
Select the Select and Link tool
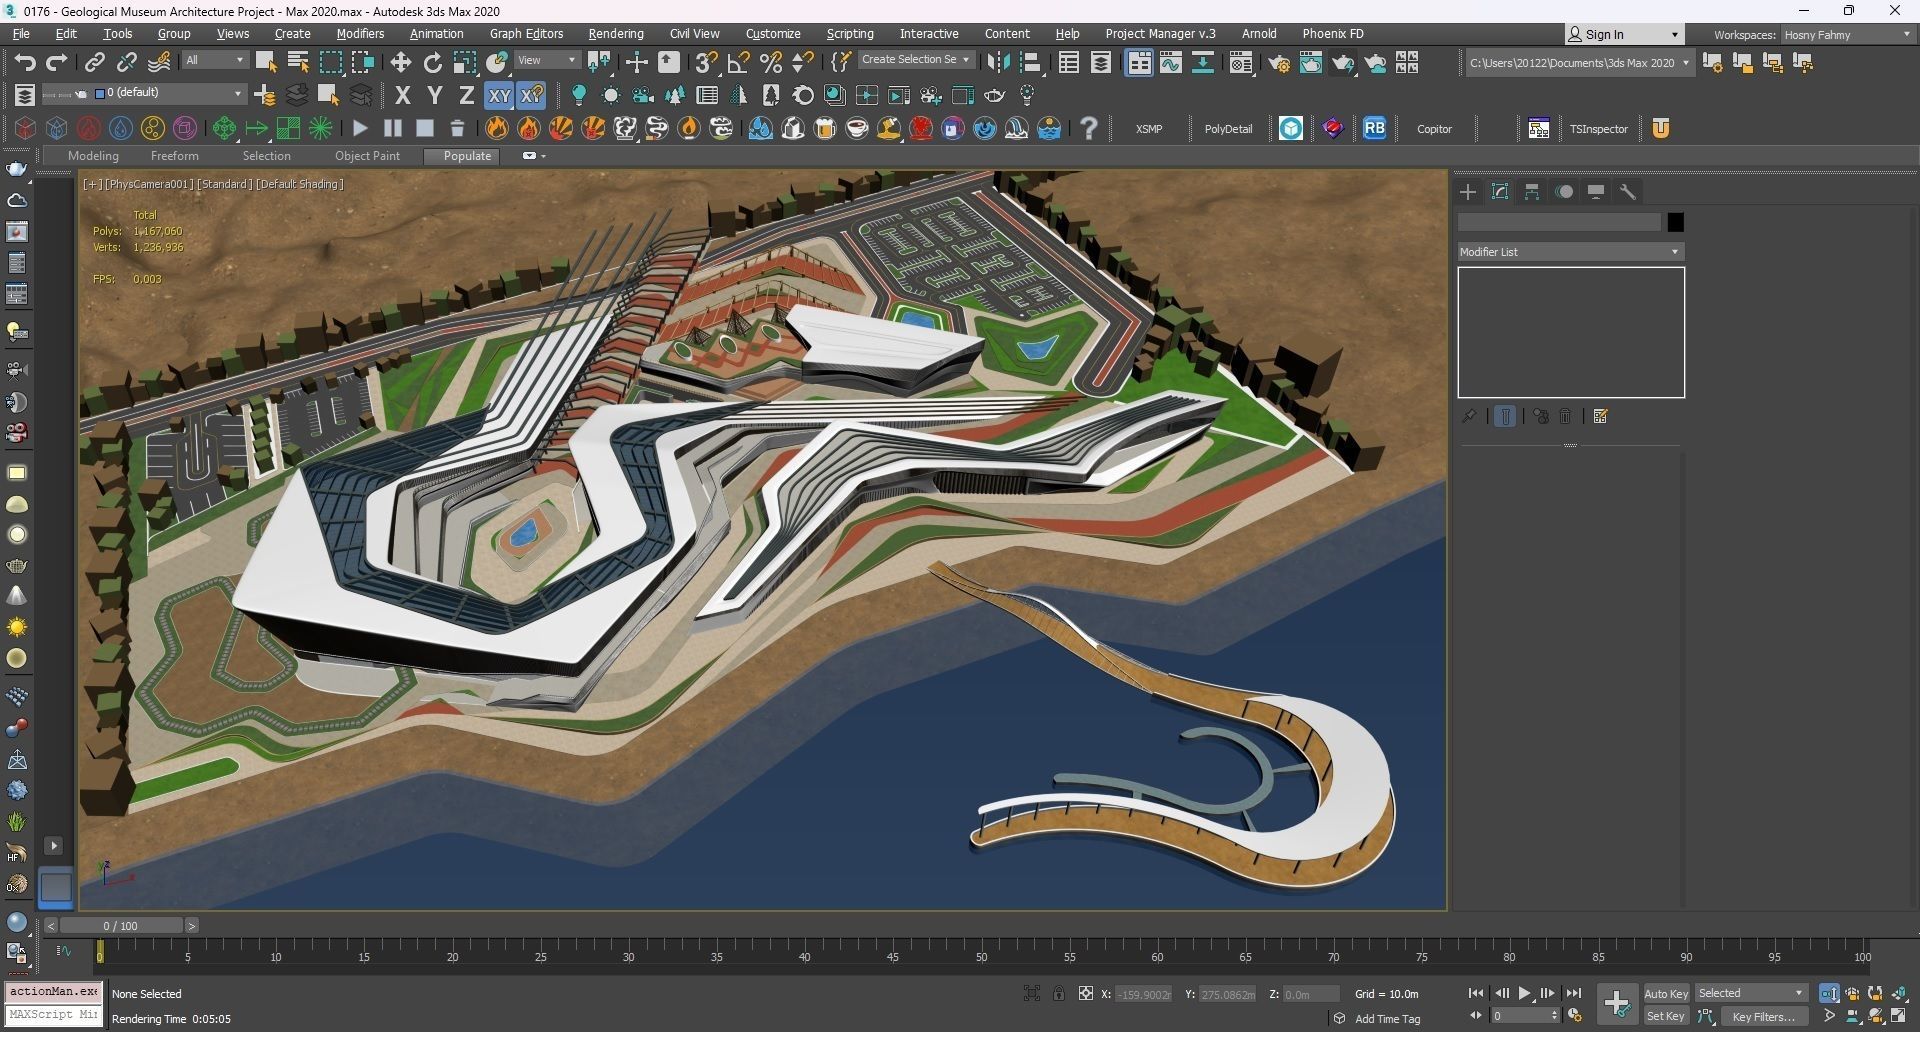94,63
